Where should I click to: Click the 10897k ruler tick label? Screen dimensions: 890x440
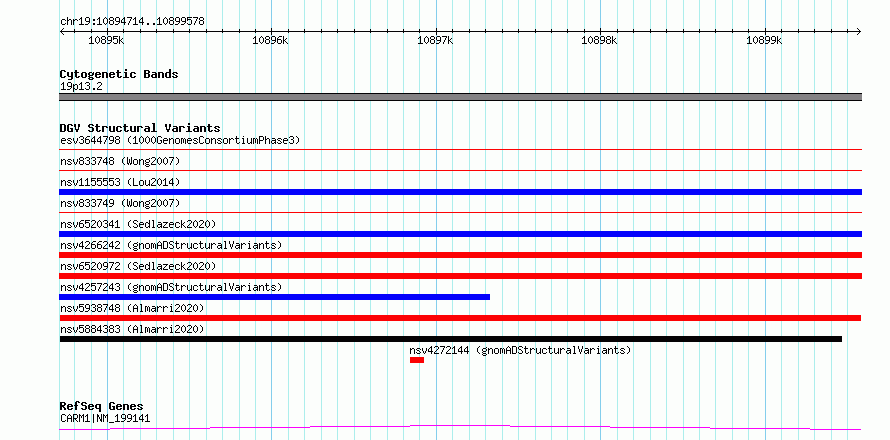435,40
